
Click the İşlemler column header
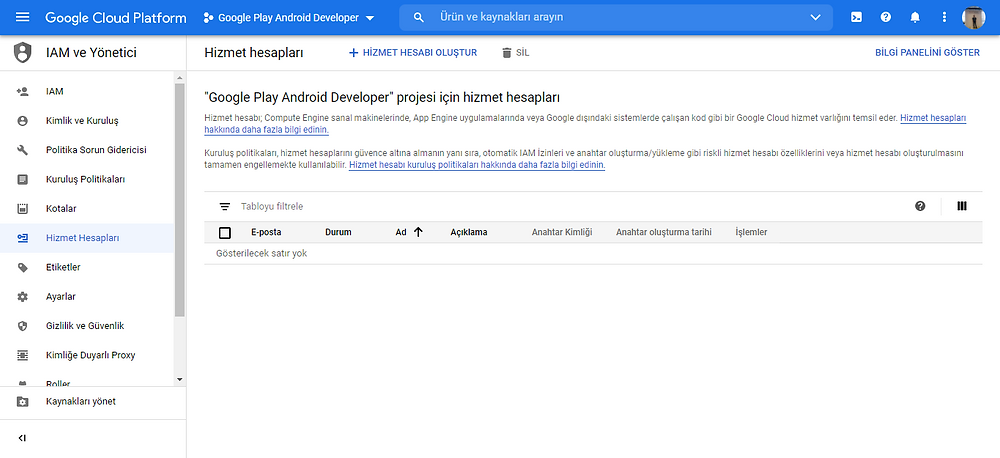tap(751, 232)
